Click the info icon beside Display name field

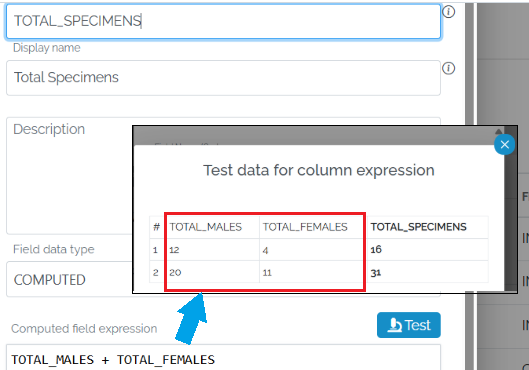pos(448,68)
